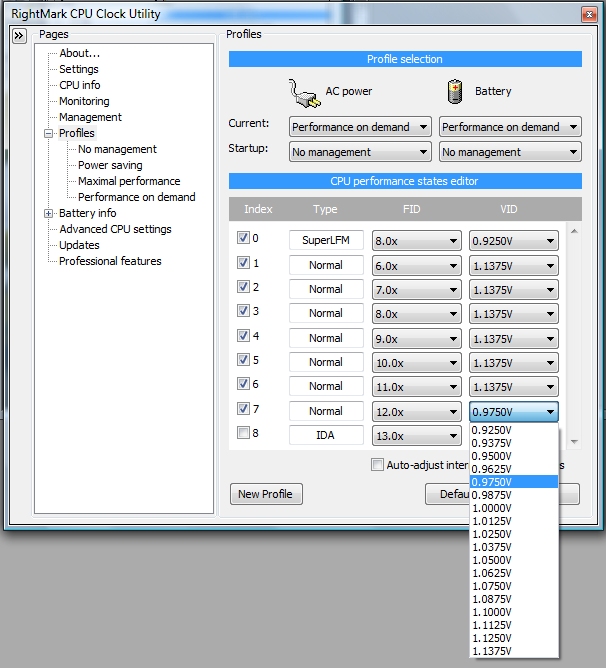This screenshot has width=606, height=668.
Task: Open the 9.0x FID dropdown
Action: click(416, 339)
